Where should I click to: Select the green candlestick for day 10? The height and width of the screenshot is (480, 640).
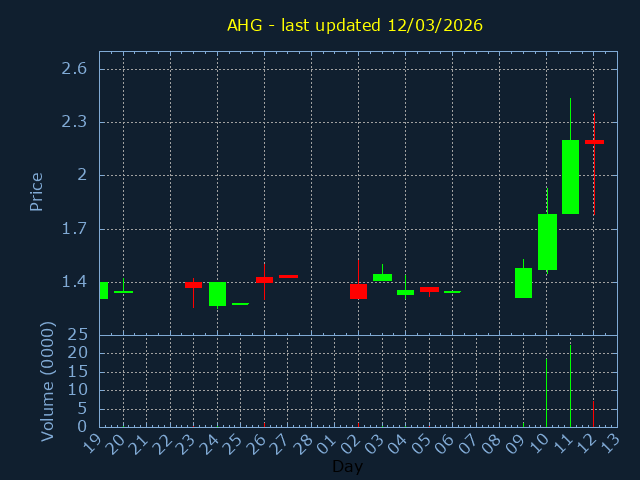[547, 242]
